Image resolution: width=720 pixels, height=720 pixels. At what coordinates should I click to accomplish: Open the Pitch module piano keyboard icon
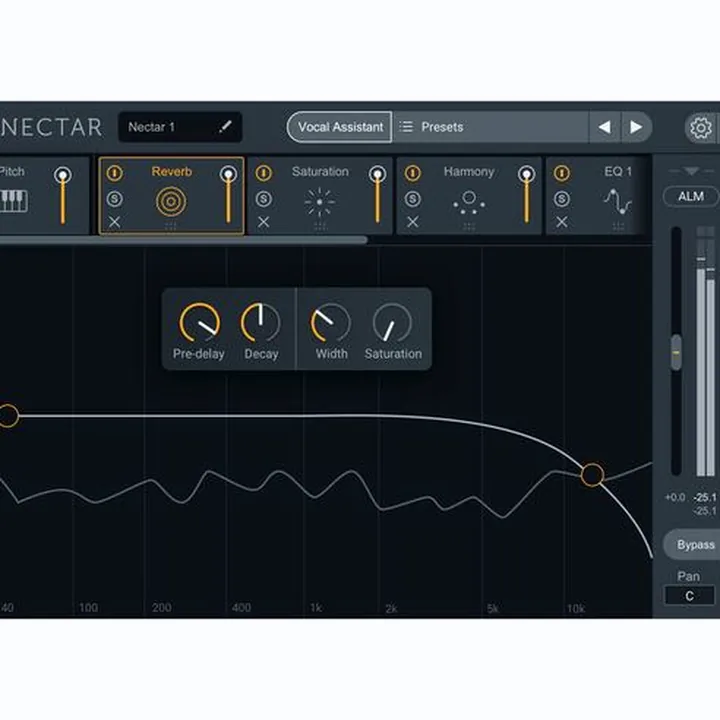tap(14, 201)
